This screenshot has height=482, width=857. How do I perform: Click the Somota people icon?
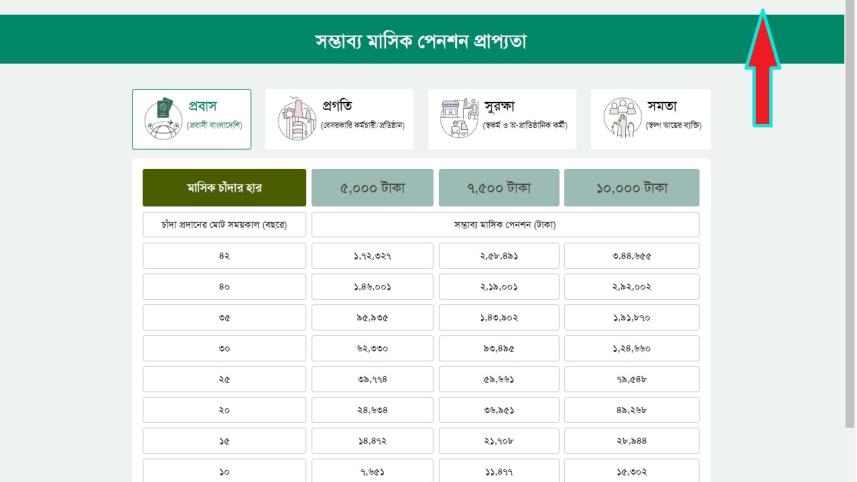click(x=622, y=118)
